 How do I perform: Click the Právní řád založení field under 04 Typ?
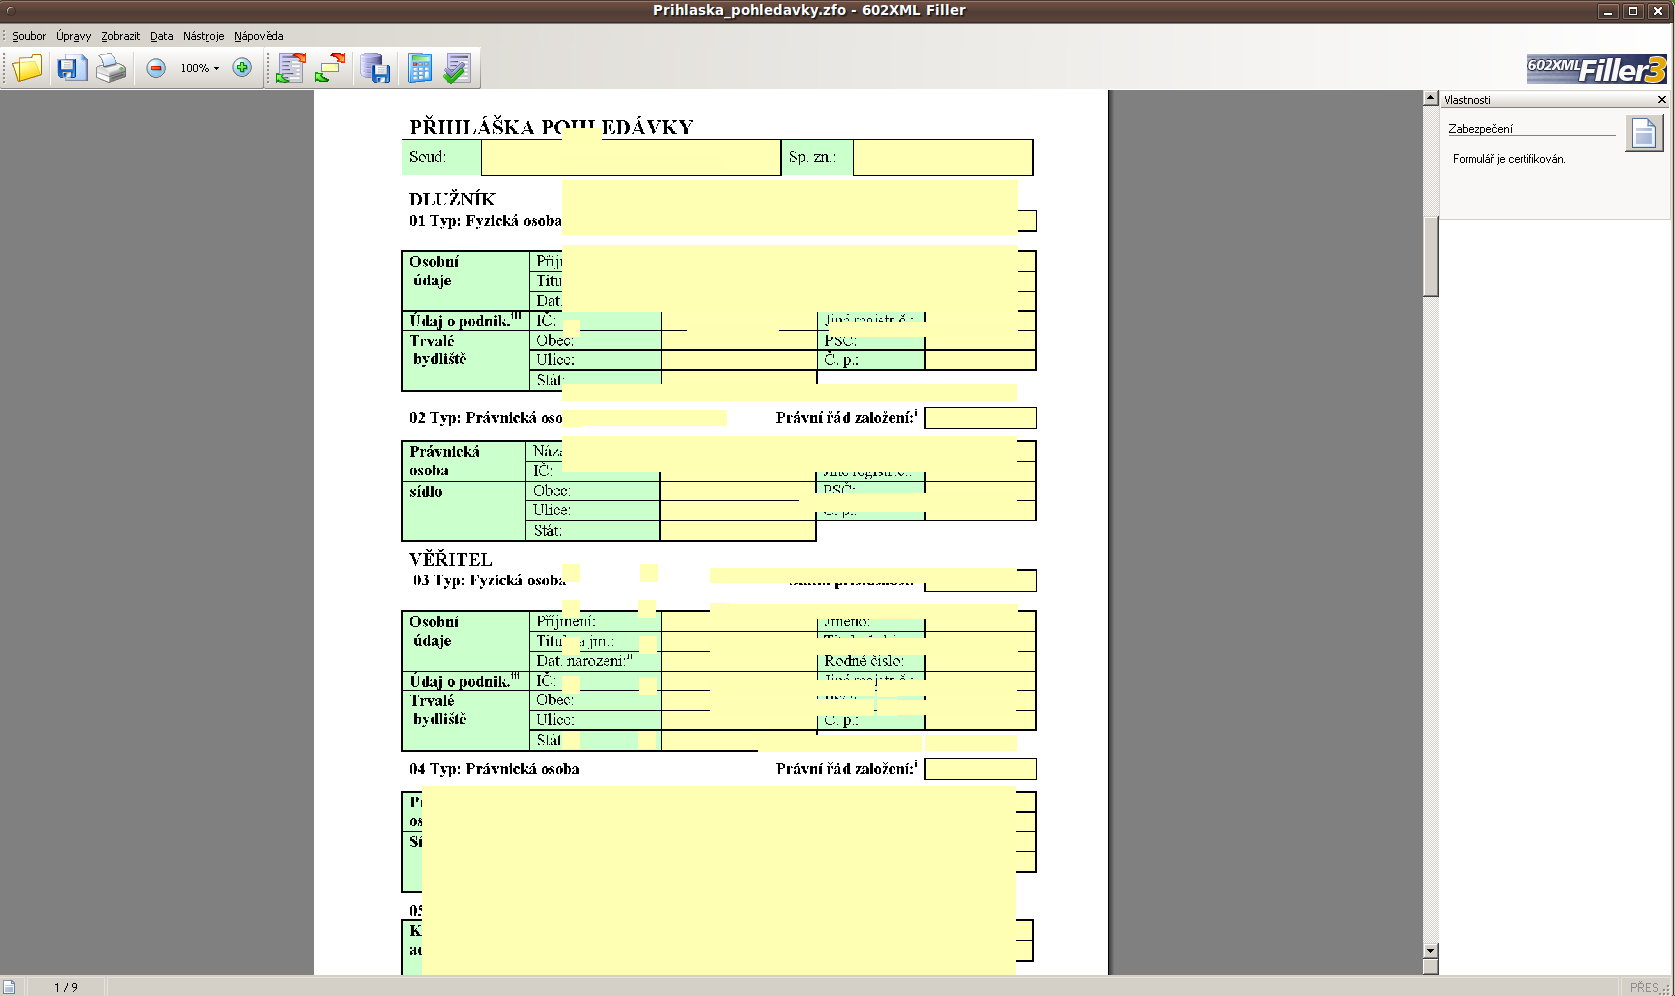tap(981, 769)
